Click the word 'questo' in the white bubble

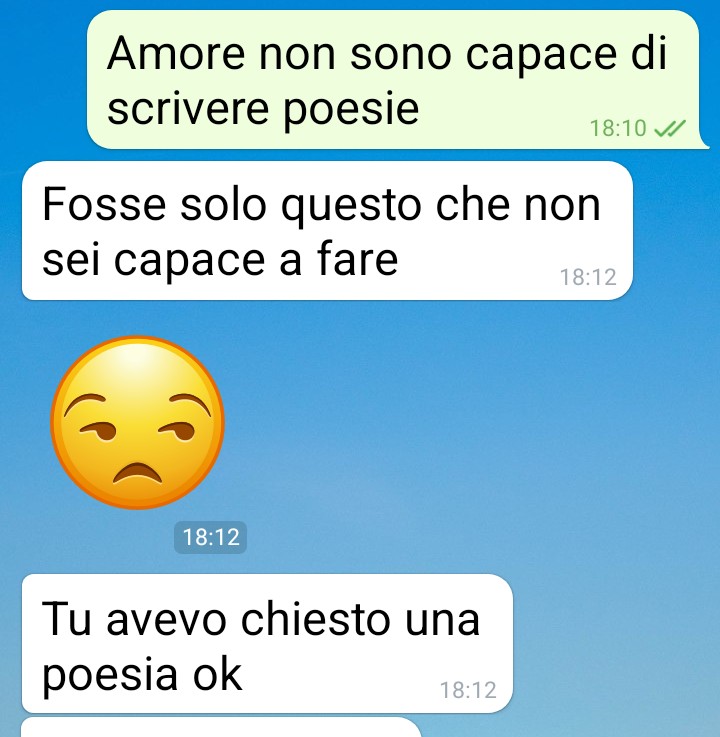[352, 206]
